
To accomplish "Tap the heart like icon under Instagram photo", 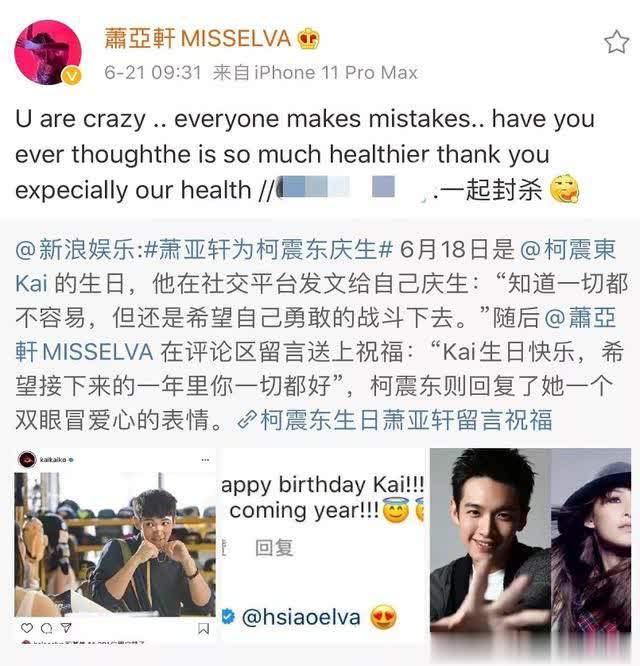I will point(27,628).
